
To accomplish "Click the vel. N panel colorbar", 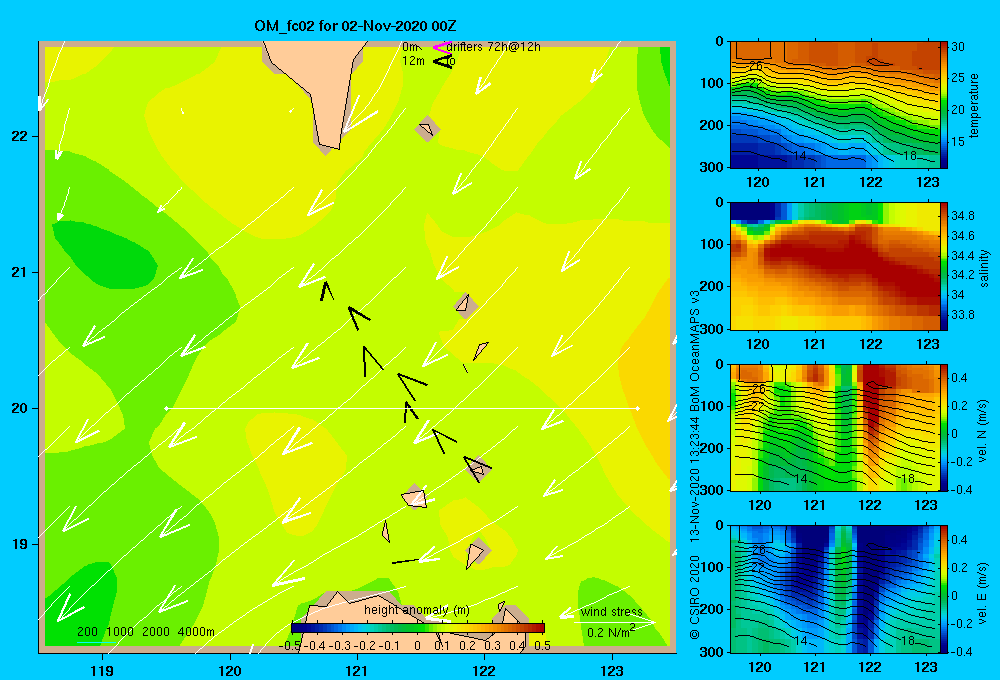I will click(943, 427).
